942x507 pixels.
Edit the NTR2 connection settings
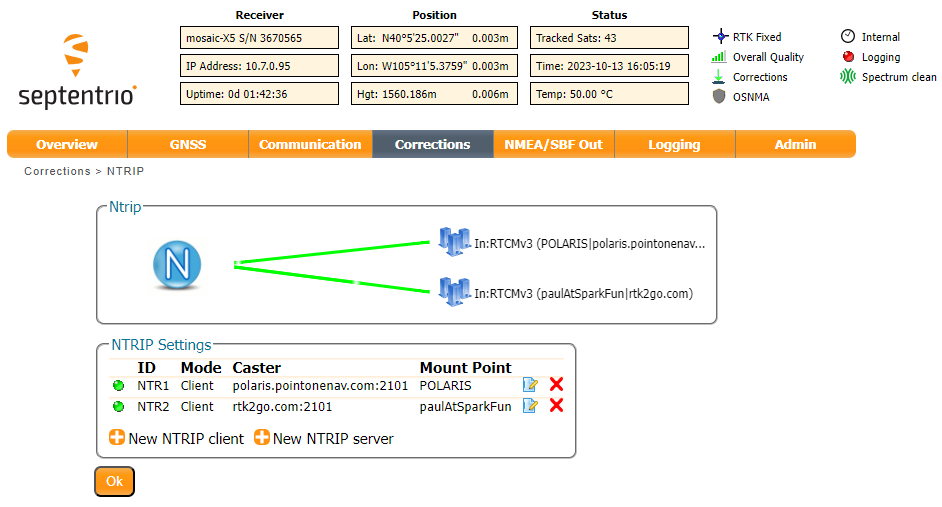[x=530, y=405]
